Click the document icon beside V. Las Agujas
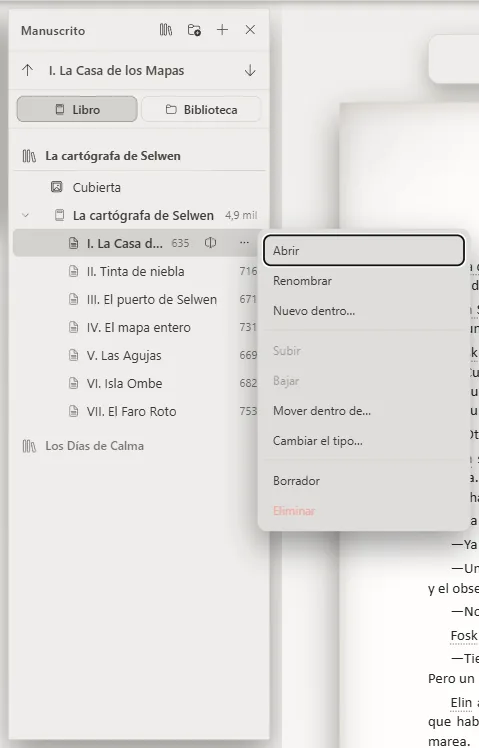 (73, 355)
